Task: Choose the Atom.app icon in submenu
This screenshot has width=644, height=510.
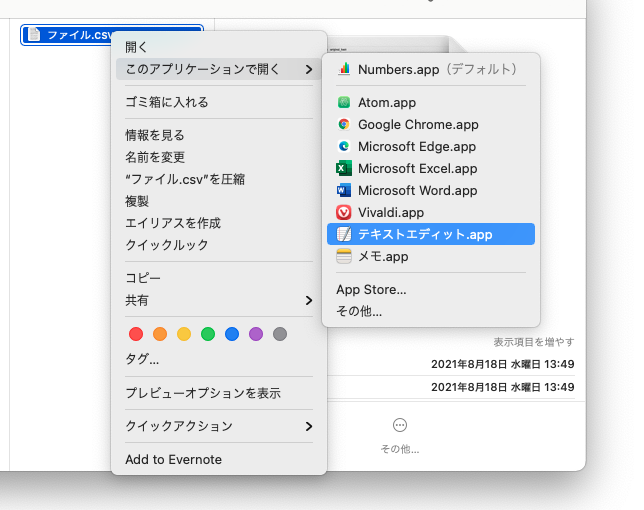Action: click(344, 103)
